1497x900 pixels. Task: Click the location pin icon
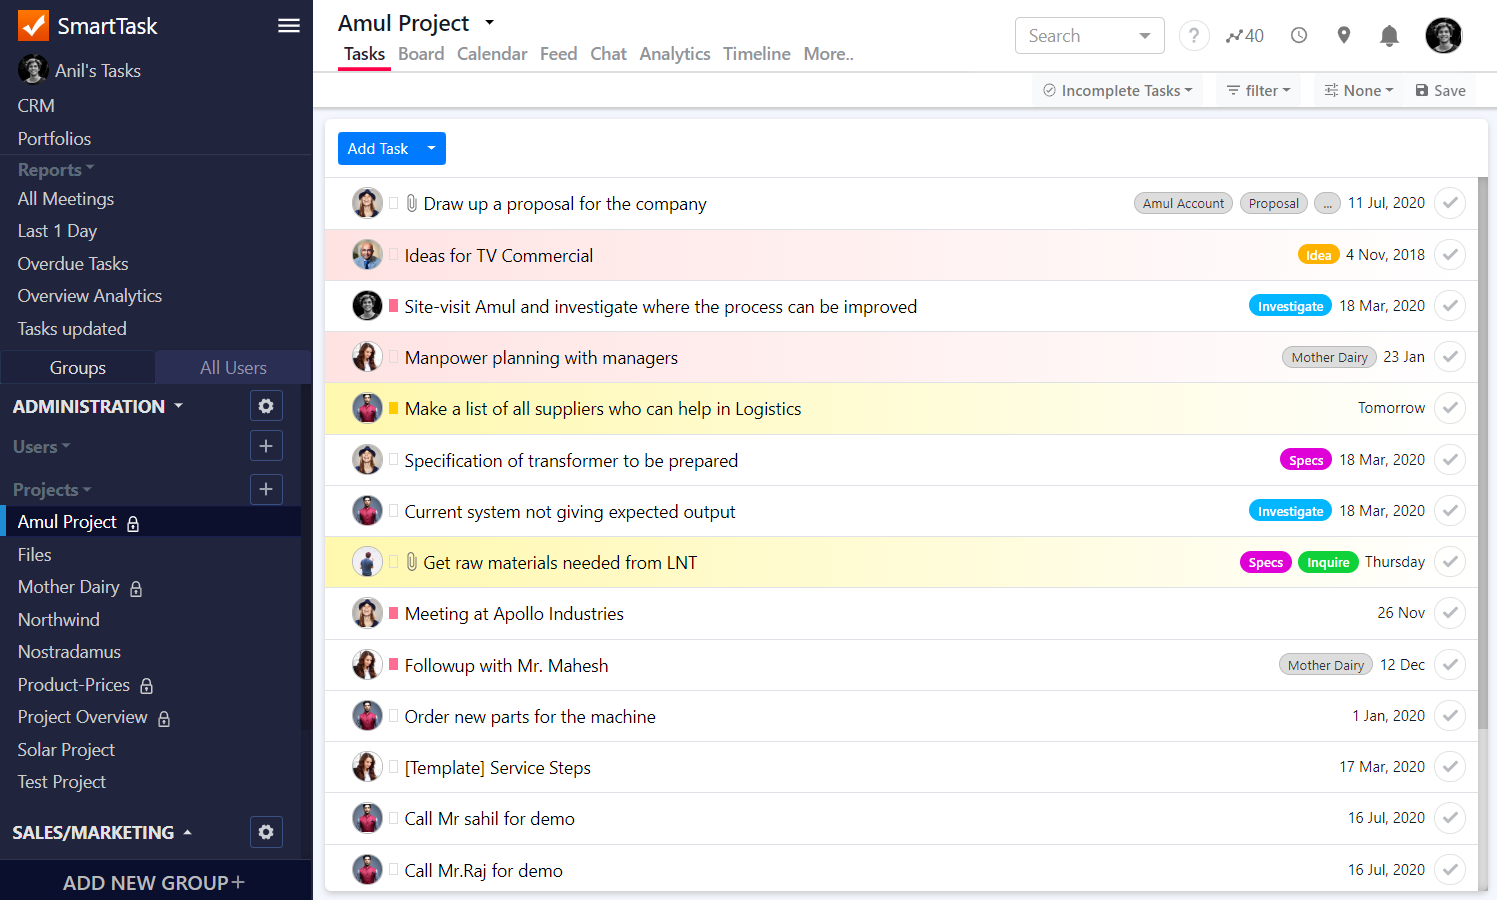pos(1343,36)
